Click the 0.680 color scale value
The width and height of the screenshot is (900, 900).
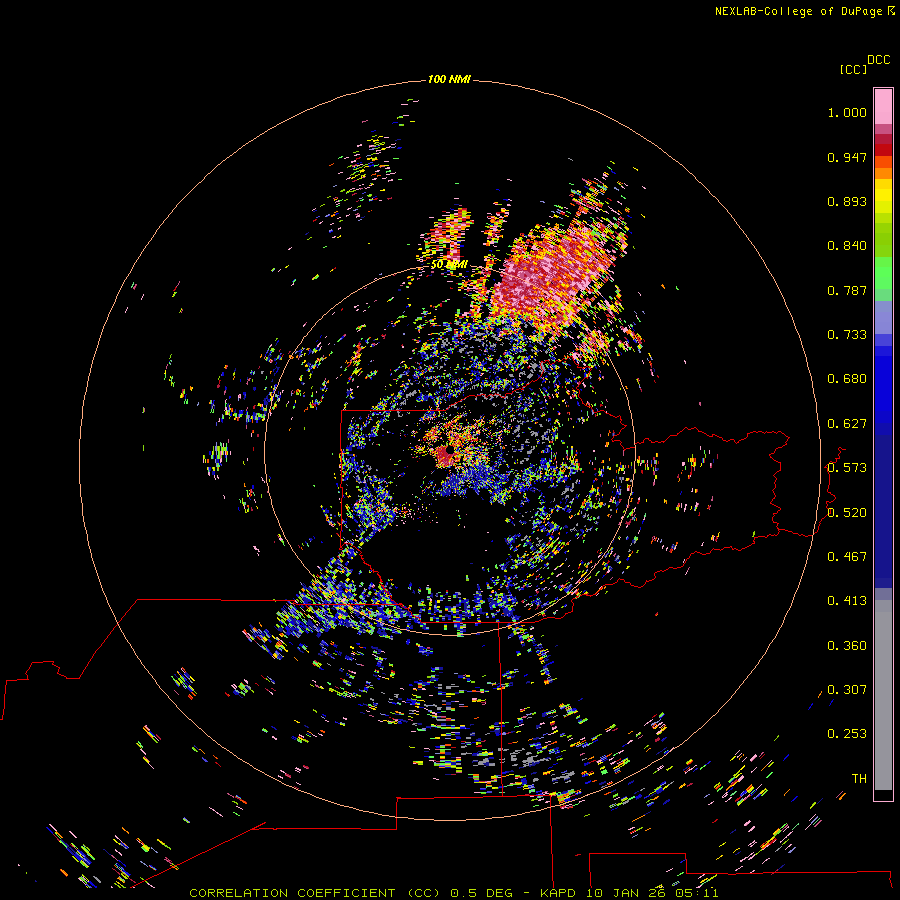pyautogui.click(x=847, y=379)
